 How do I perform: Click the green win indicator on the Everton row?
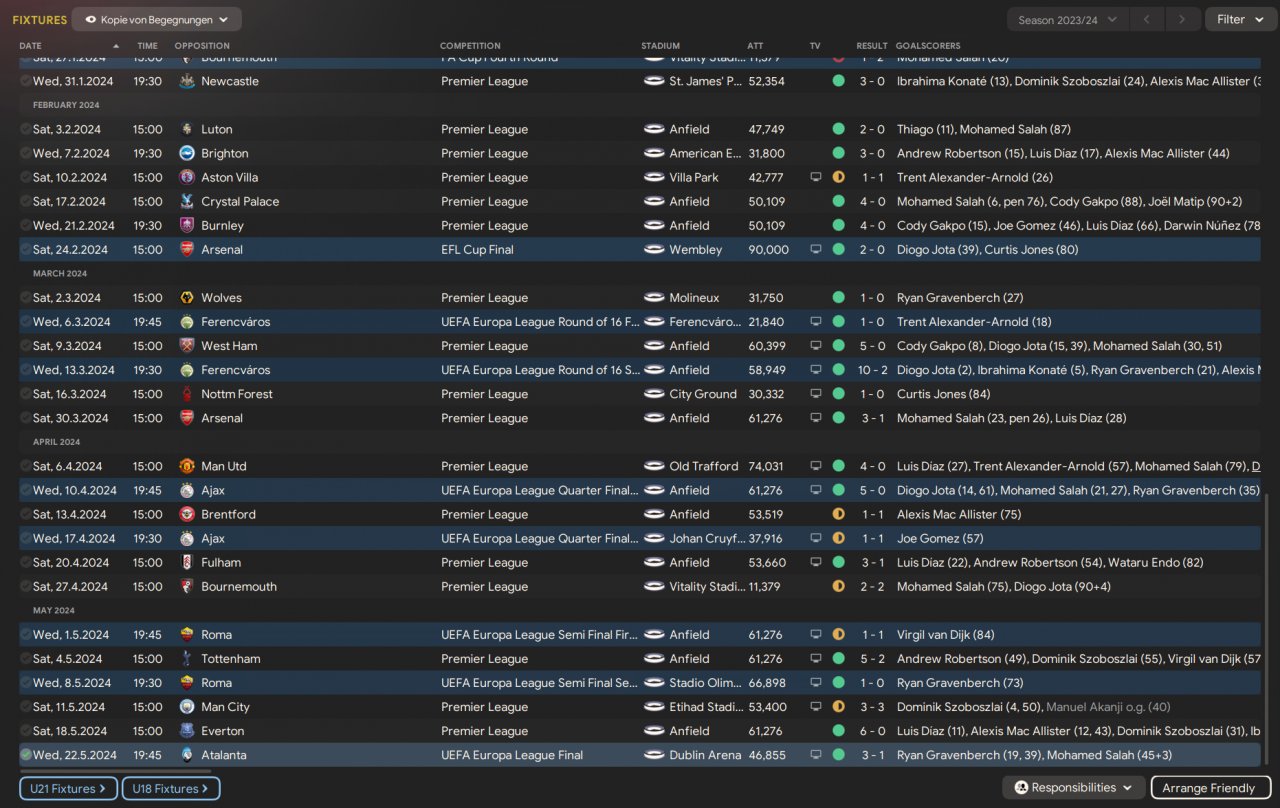tap(838, 731)
